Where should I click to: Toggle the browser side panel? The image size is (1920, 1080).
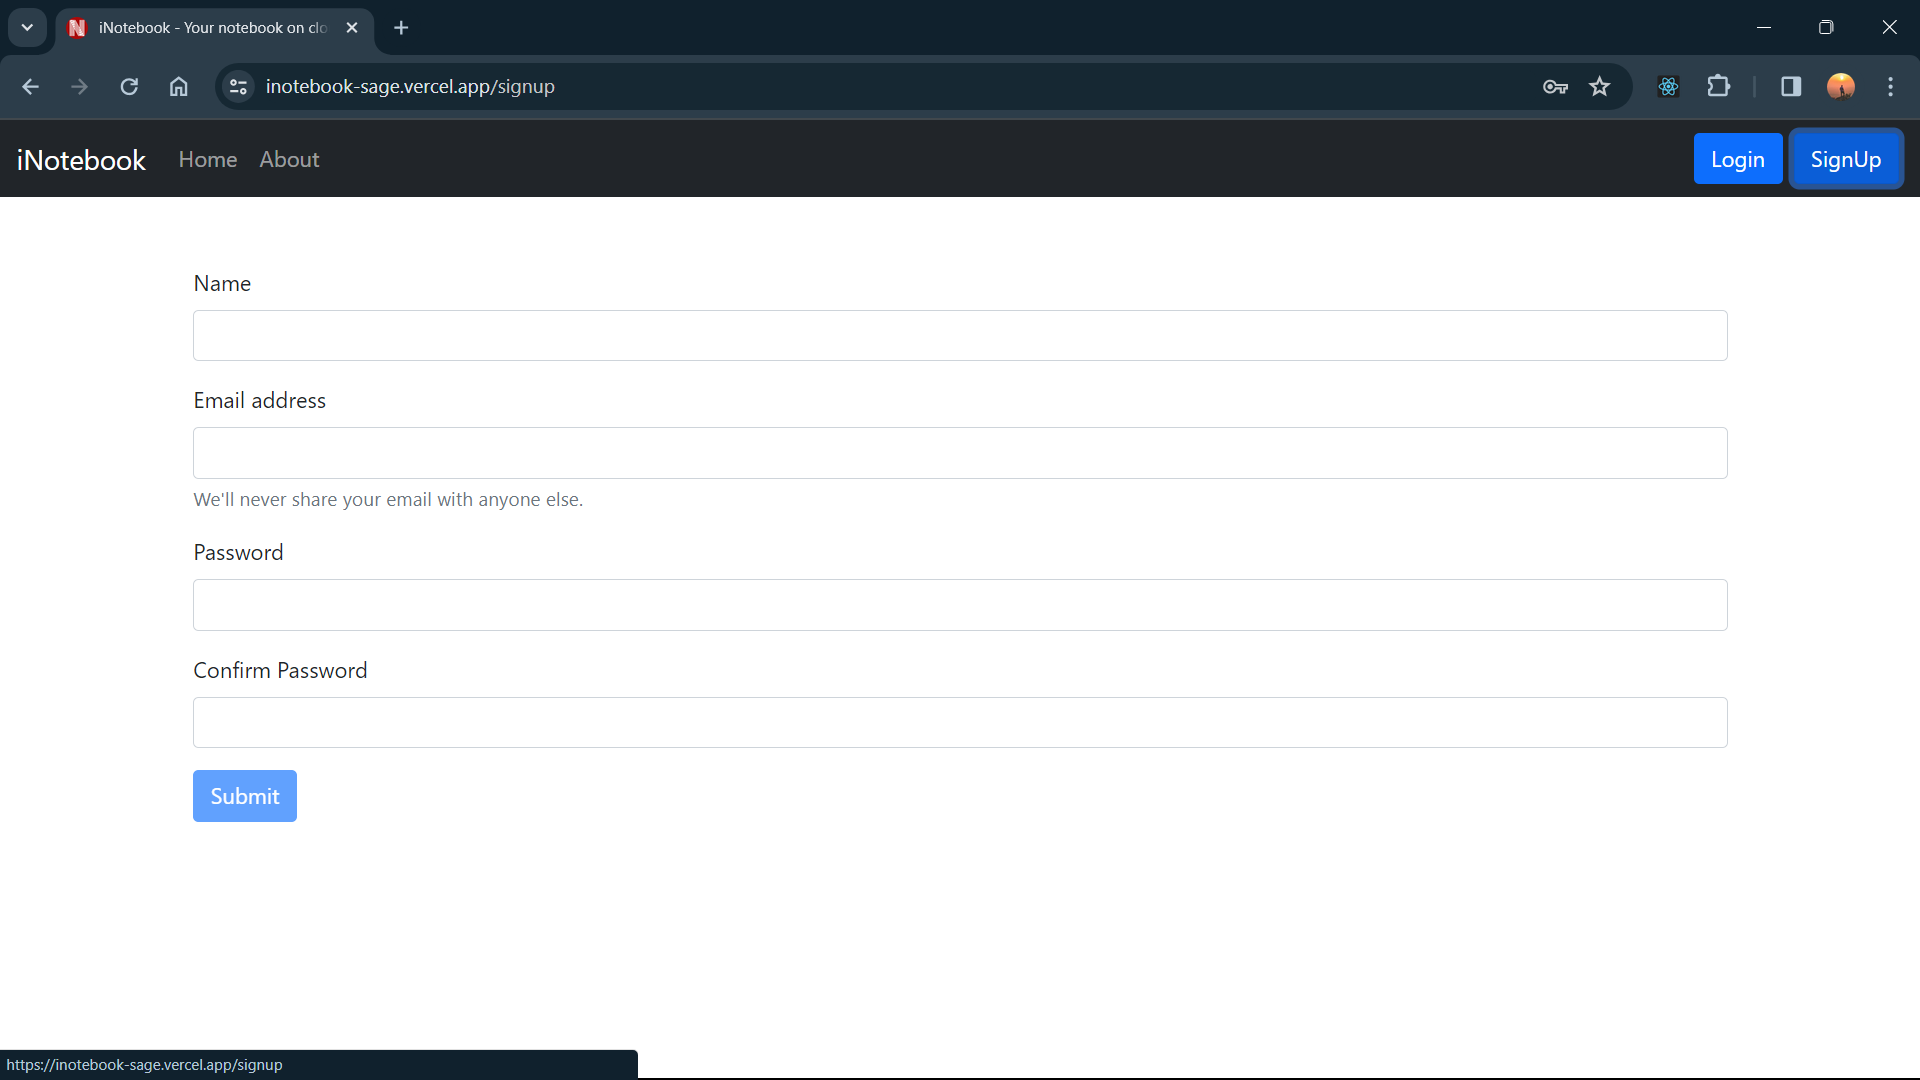(1791, 87)
